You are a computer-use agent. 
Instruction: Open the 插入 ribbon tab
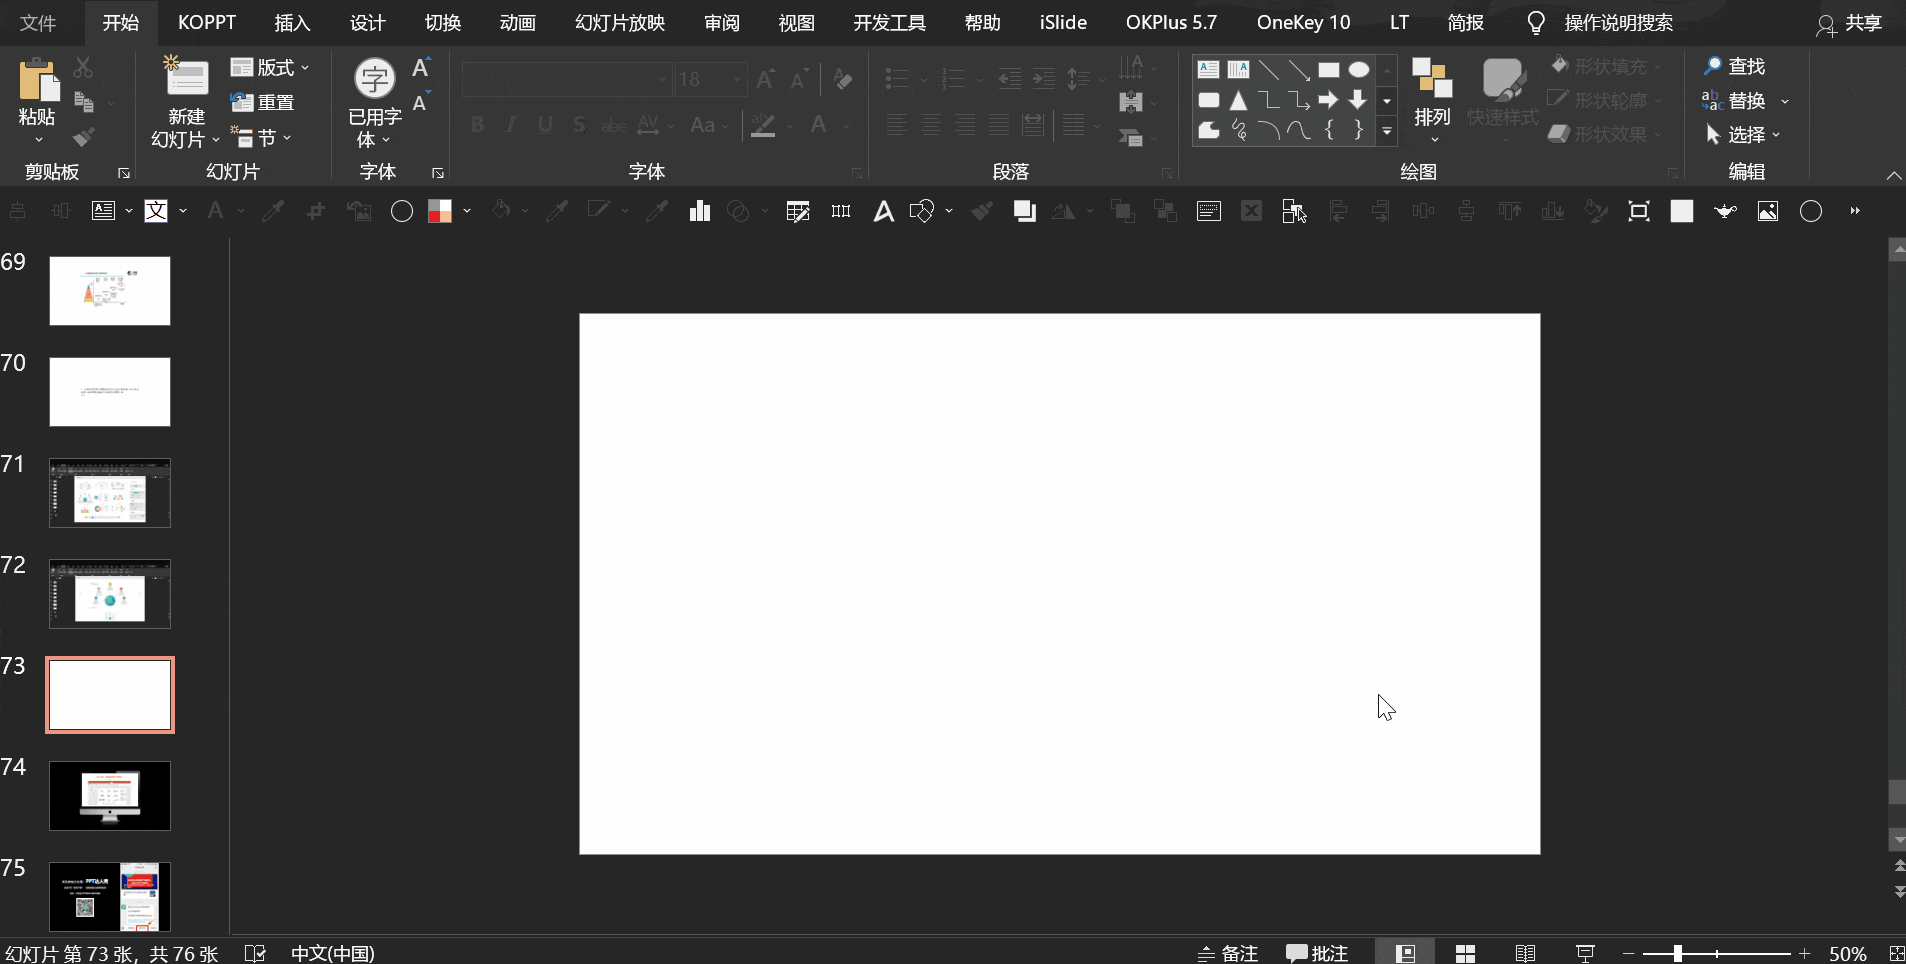(x=292, y=22)
